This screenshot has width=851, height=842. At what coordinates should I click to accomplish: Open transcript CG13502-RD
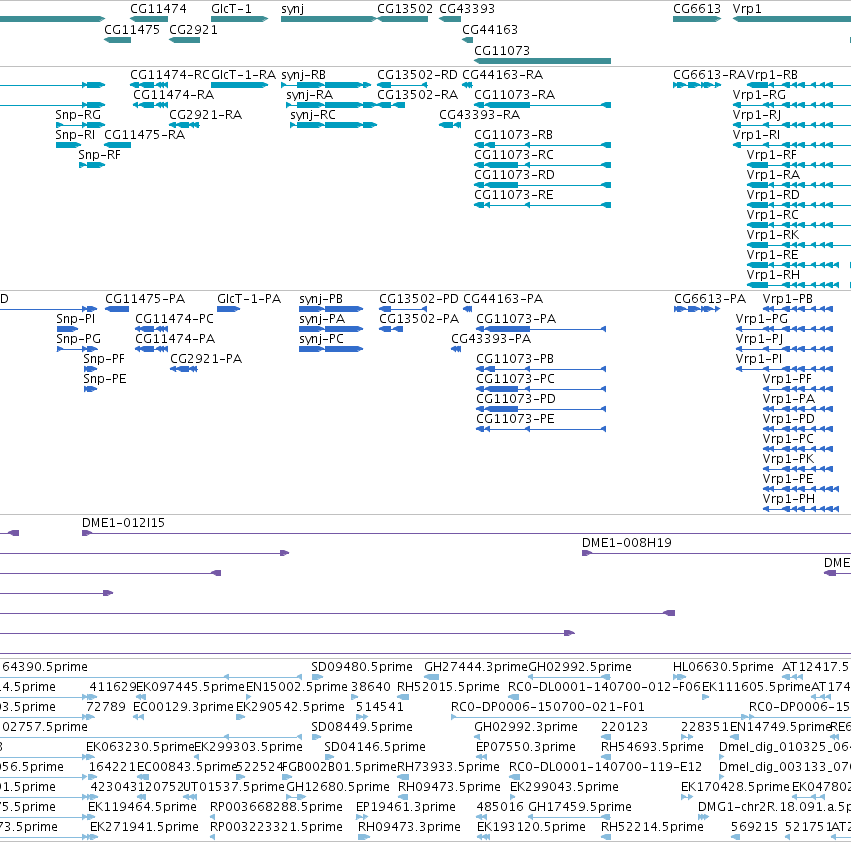click(402, 85)
